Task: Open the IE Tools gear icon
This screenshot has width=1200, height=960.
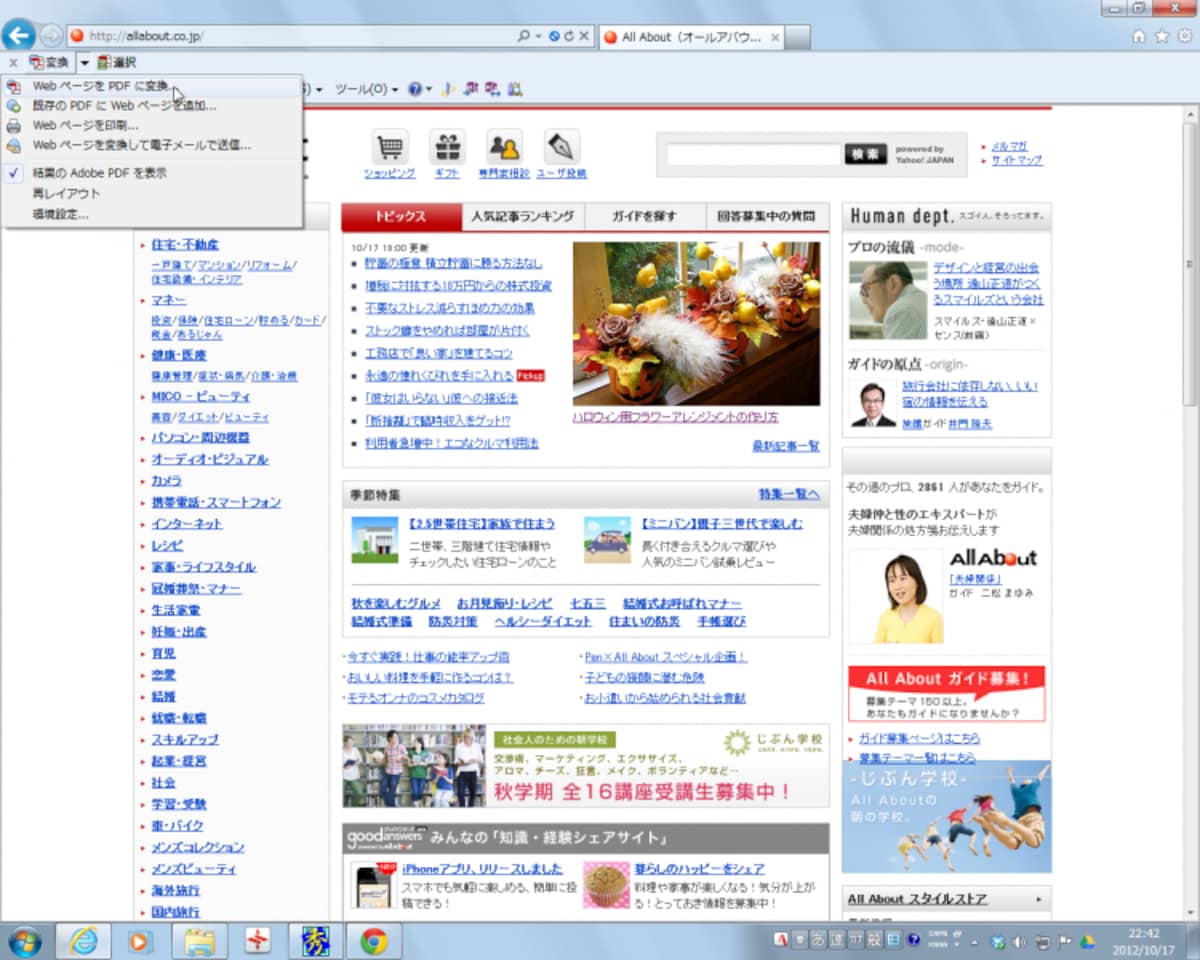Action: [1184, 36]
